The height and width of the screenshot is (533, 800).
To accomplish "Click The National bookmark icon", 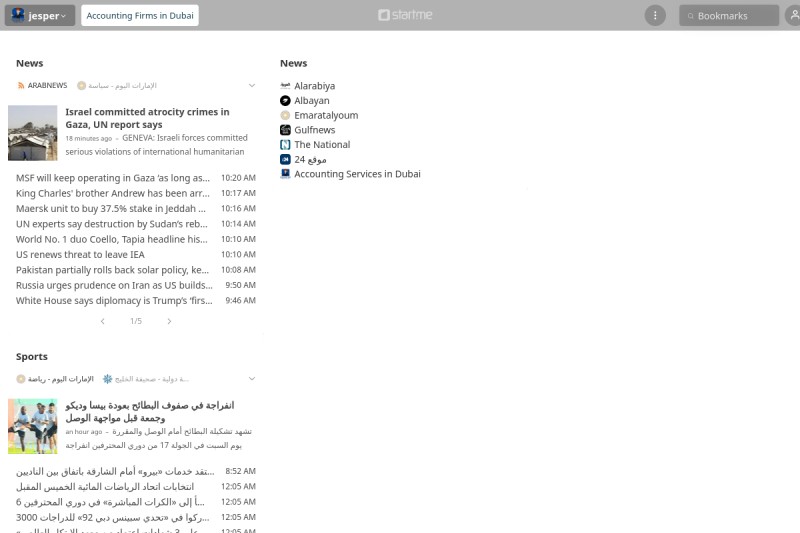I will tap(285, 145).
